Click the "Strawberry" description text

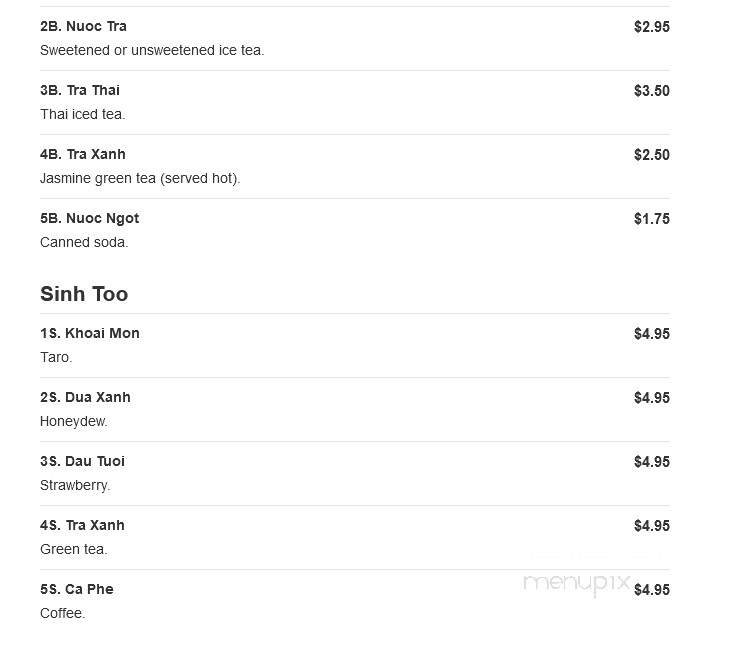[75, 485]
